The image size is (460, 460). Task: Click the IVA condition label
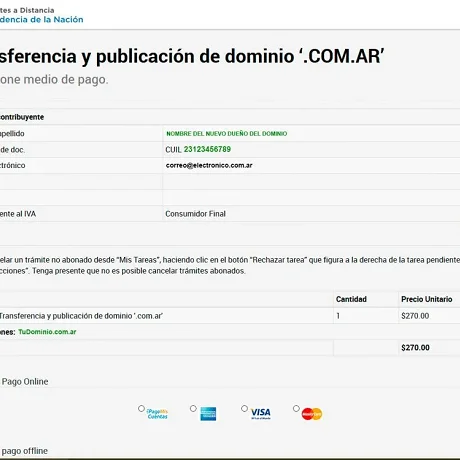(x=18, y=214)
